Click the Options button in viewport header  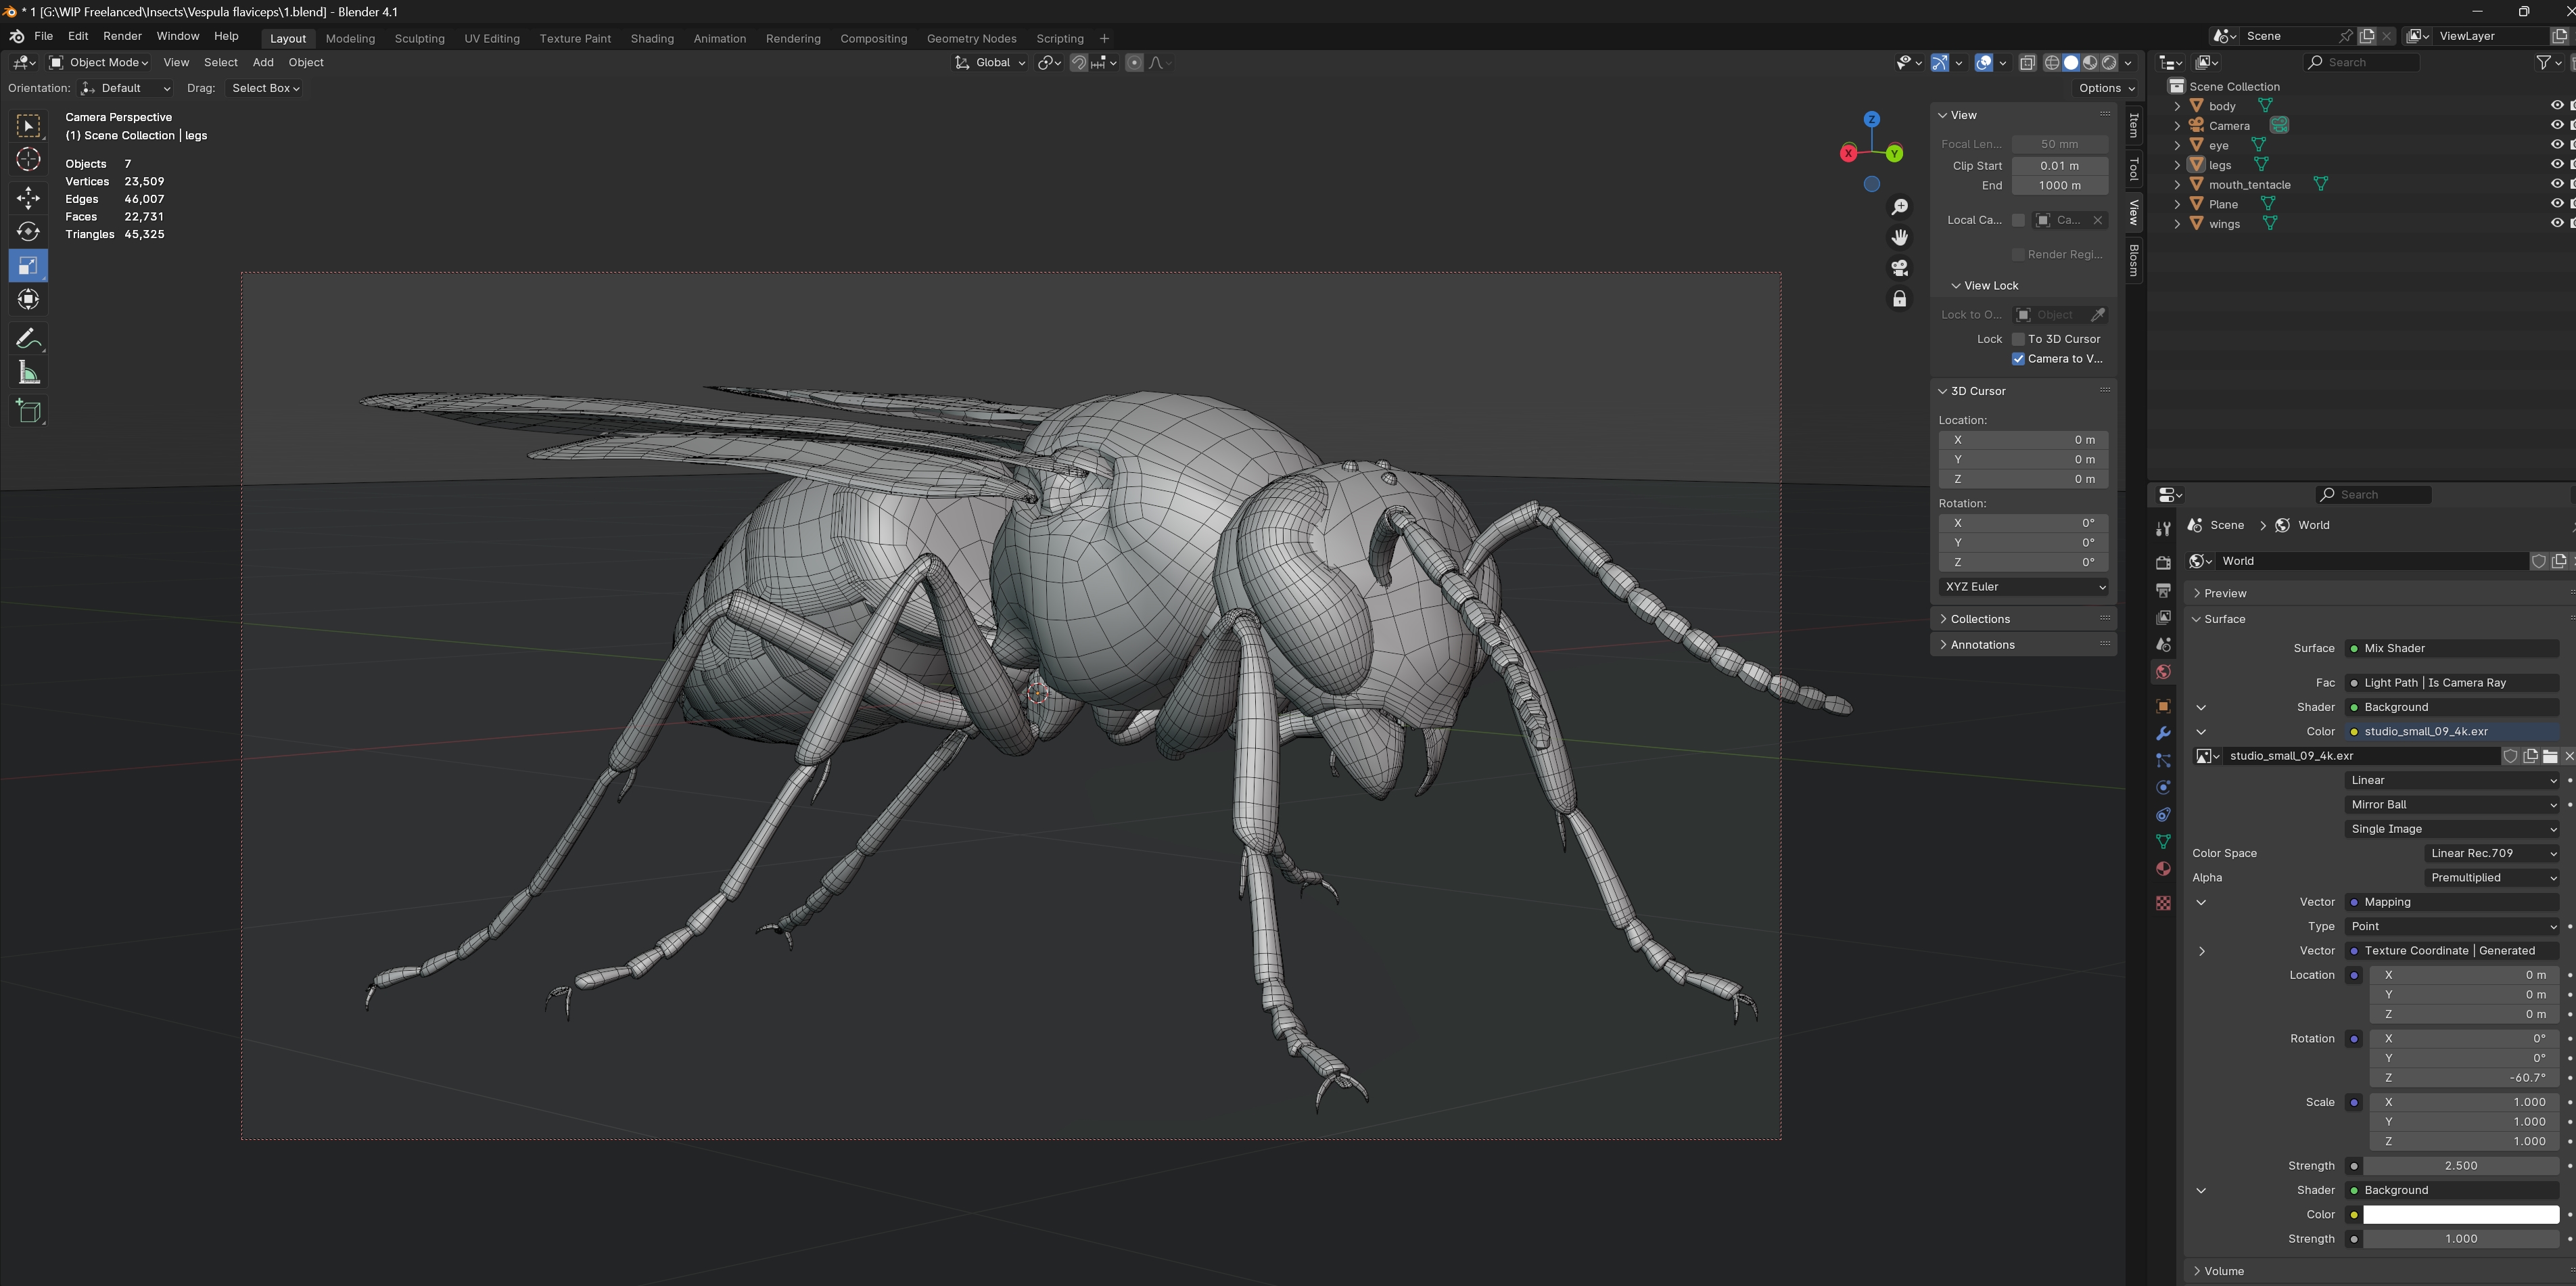(x=2106, y=88)
